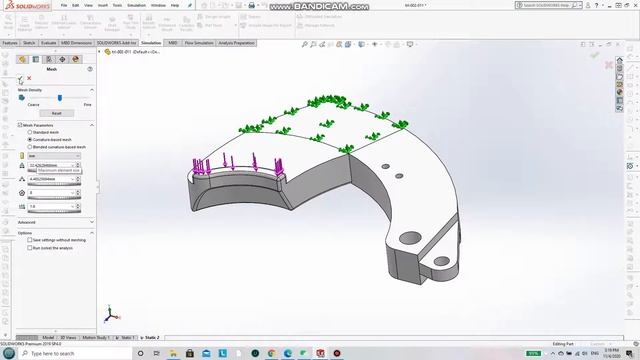Click the red cancel X in graphics corner
The width and height of the screenshot is (640, 360).
click(609, 65)
